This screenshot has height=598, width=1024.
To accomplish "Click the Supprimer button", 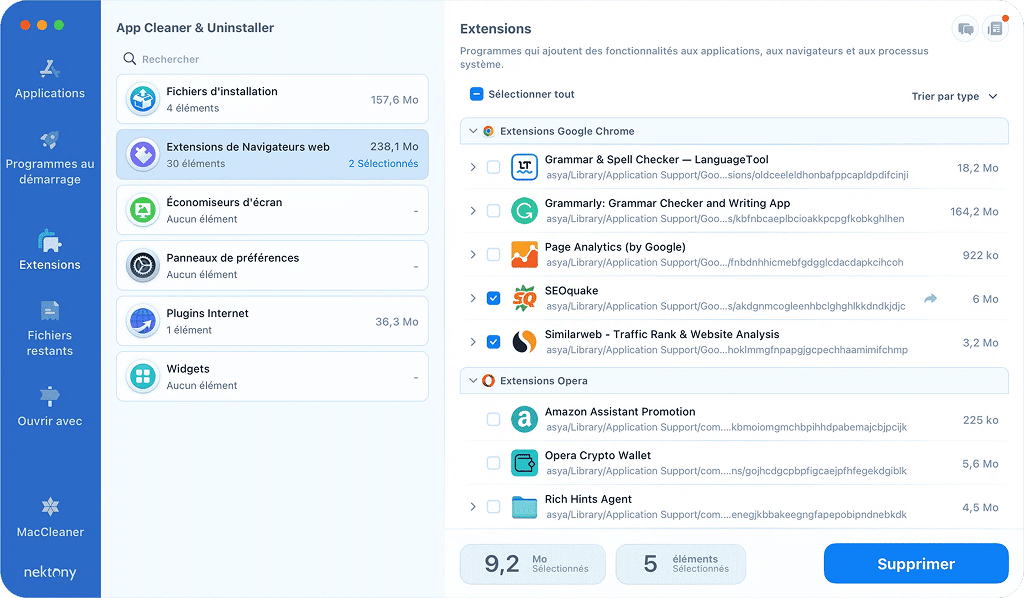I will point(916,563).
